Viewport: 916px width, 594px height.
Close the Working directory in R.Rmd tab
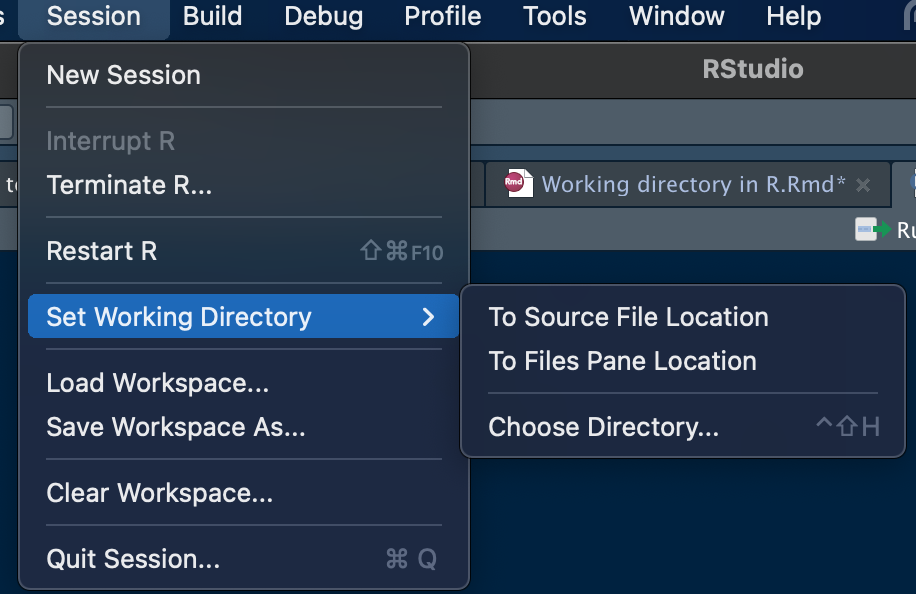(863, 186)
